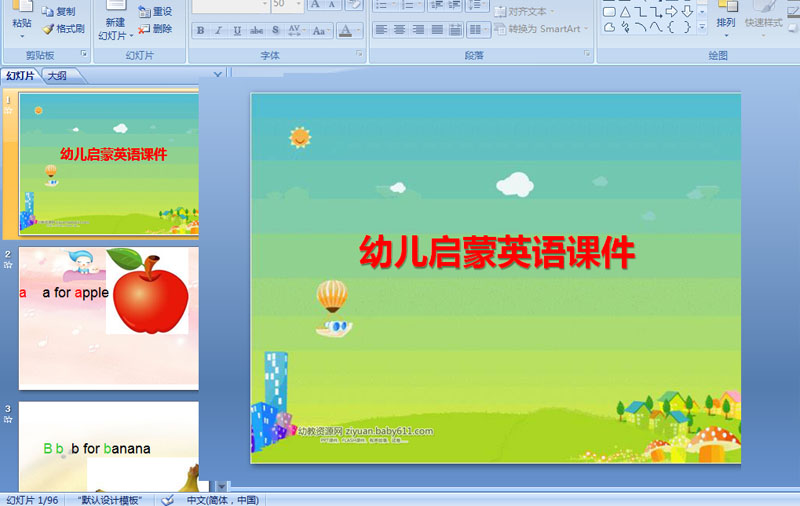The width and height of the screenshot is (800, 506).
Task: Click the Distributed alignment button
Action: click(455, 30)
